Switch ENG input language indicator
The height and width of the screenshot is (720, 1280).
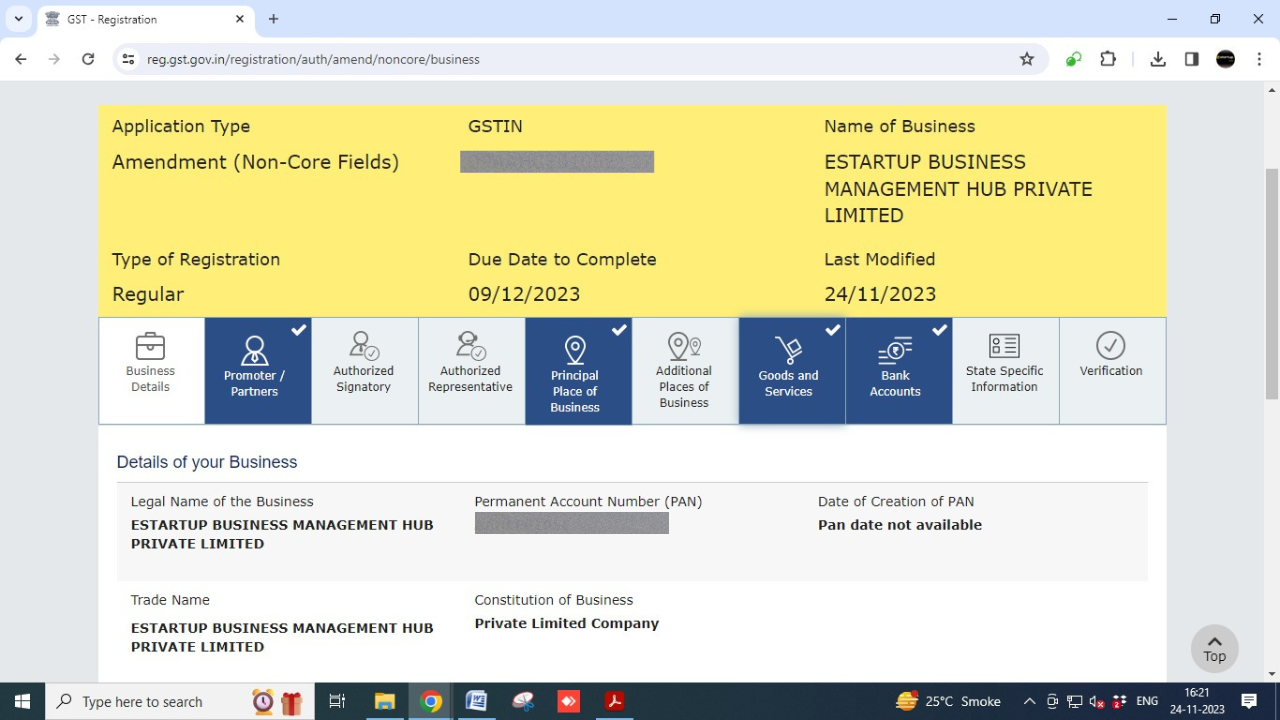point(1147,701)
